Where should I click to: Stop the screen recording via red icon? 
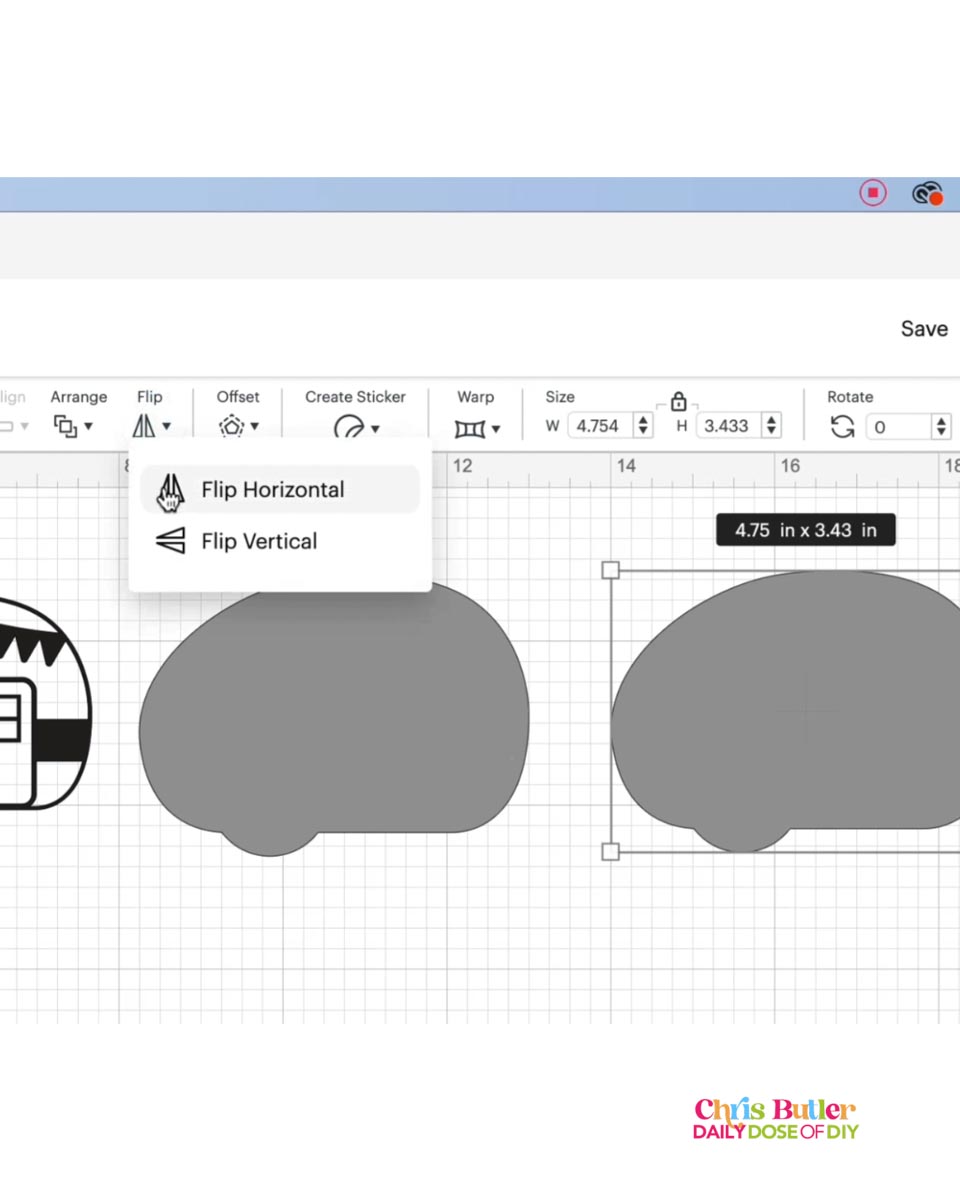pos(873,193)
